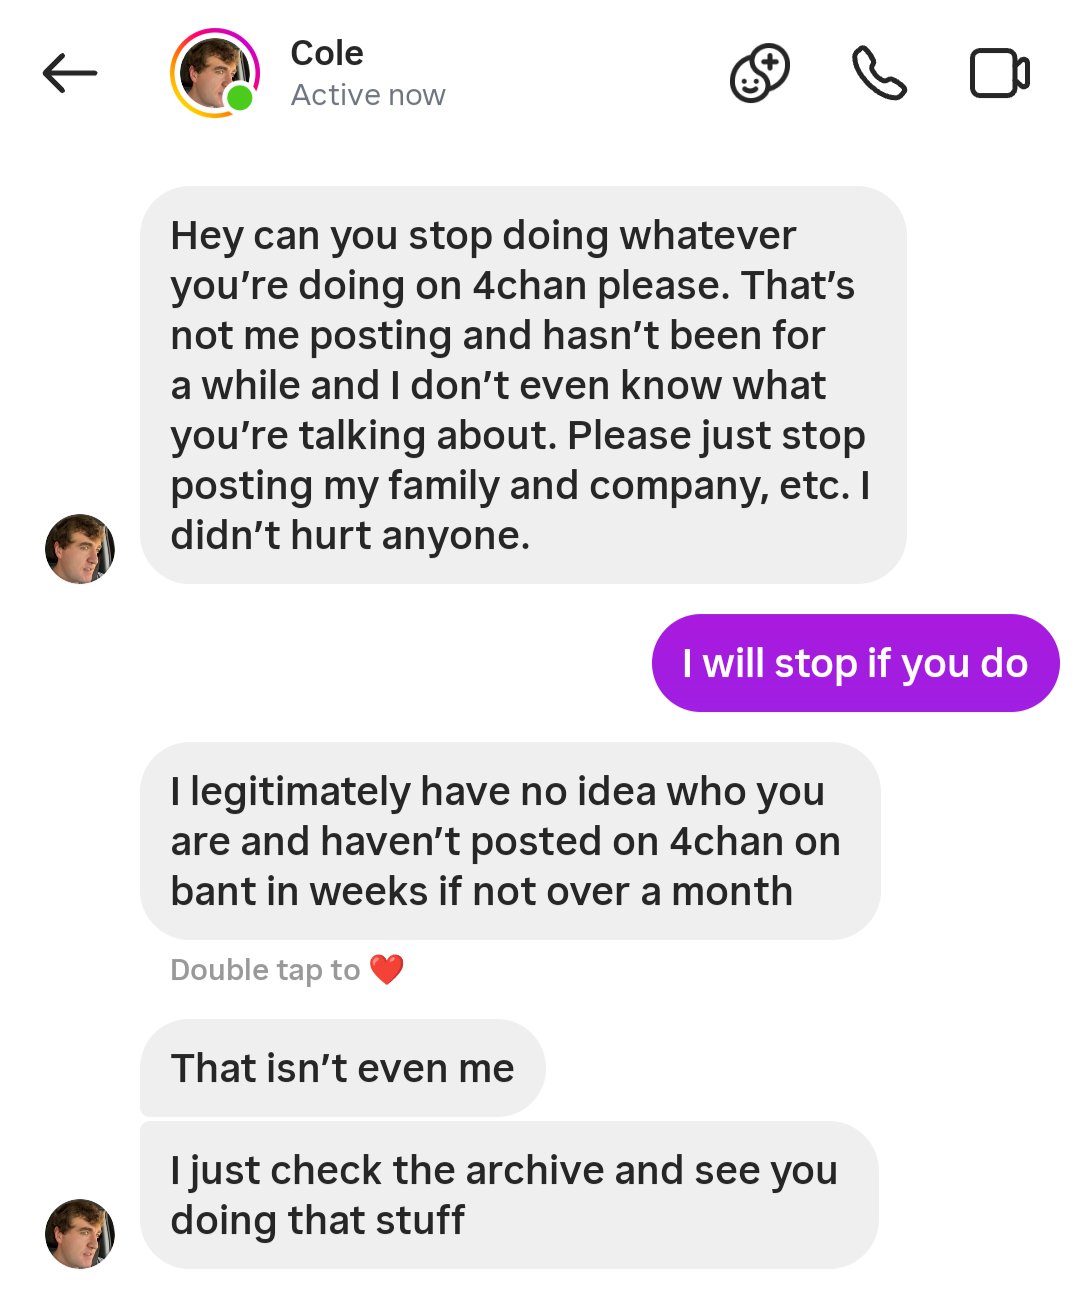Start a video call with Cole
Screen dimensions: 1080x1295
coord(999,73)
